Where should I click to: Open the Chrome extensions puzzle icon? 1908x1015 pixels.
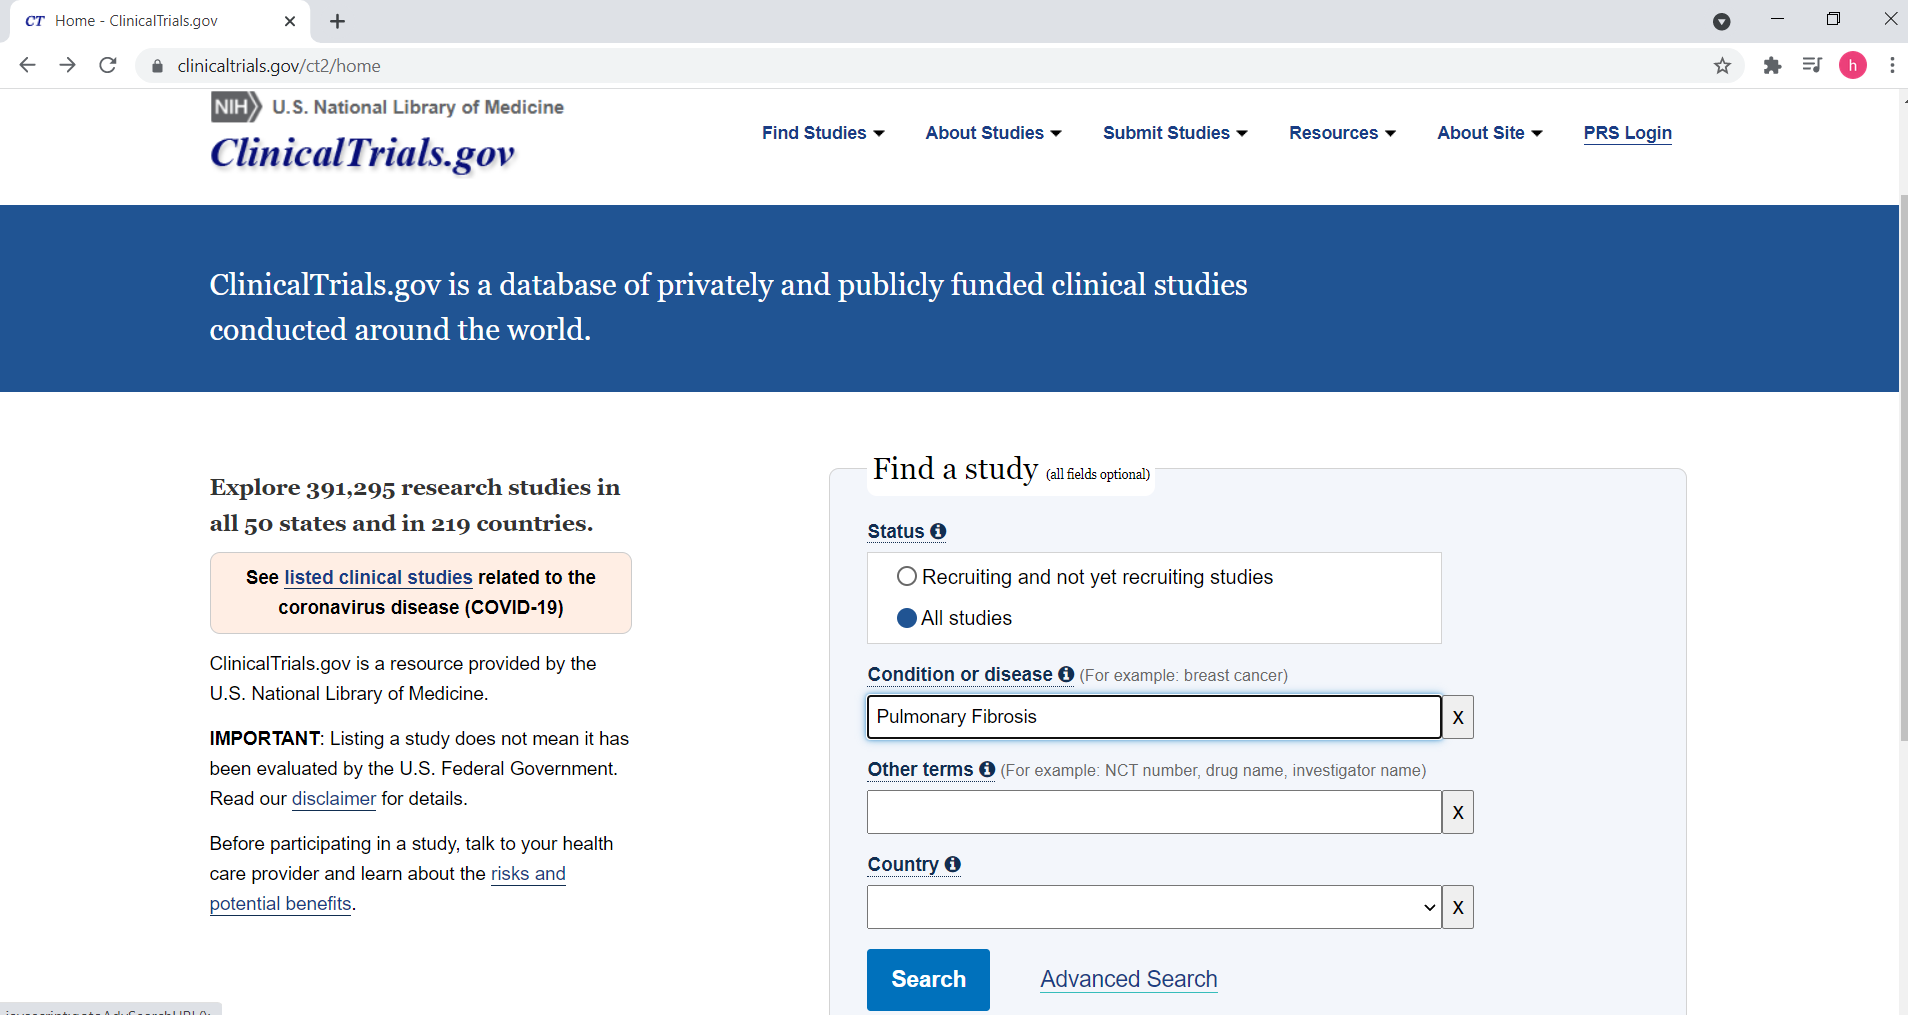point(1772,66)
